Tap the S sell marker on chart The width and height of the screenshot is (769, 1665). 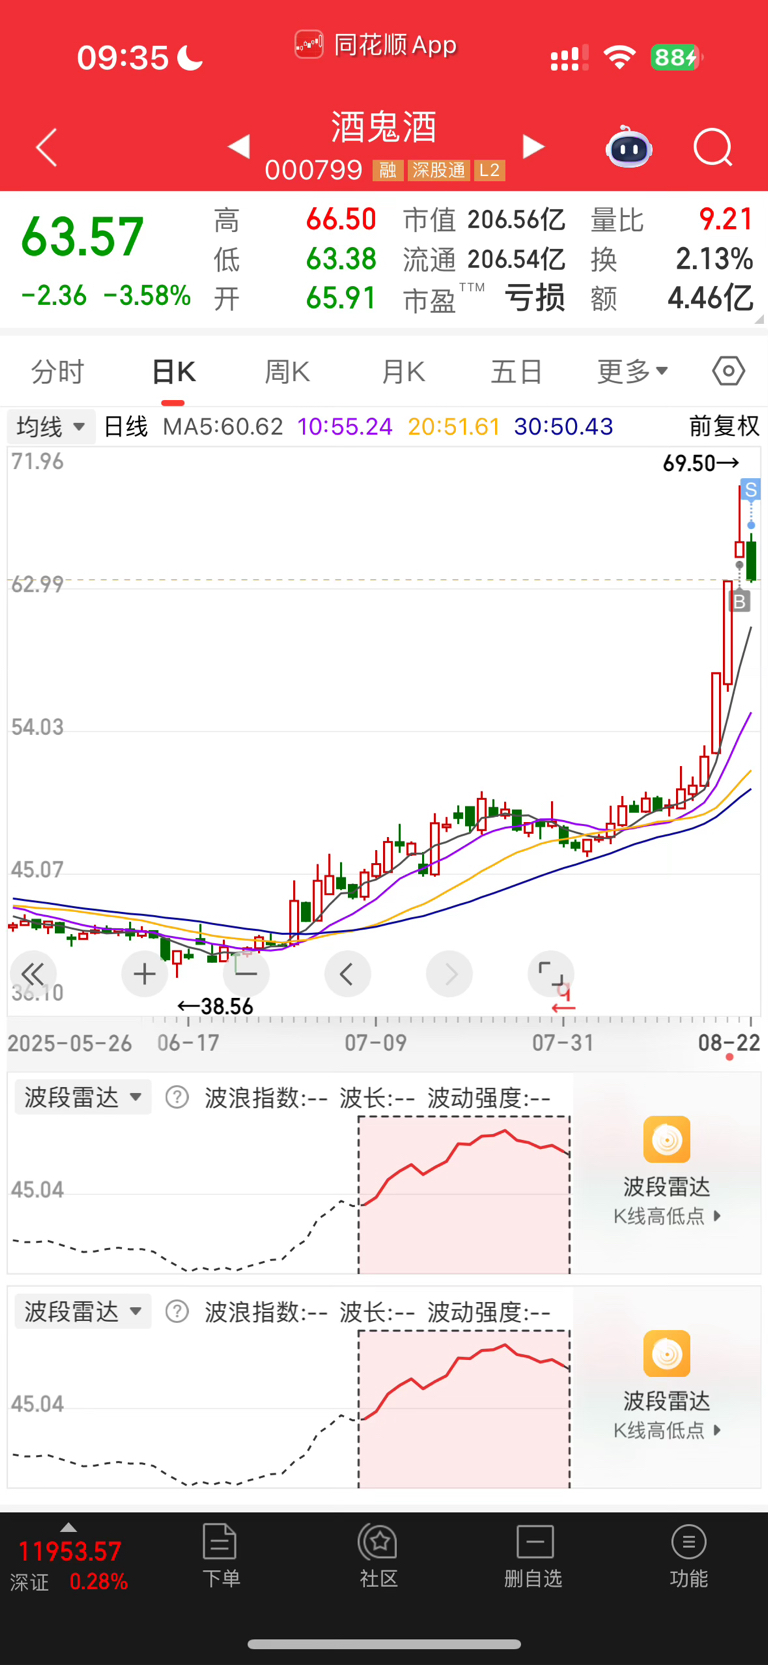pos(750,490)
